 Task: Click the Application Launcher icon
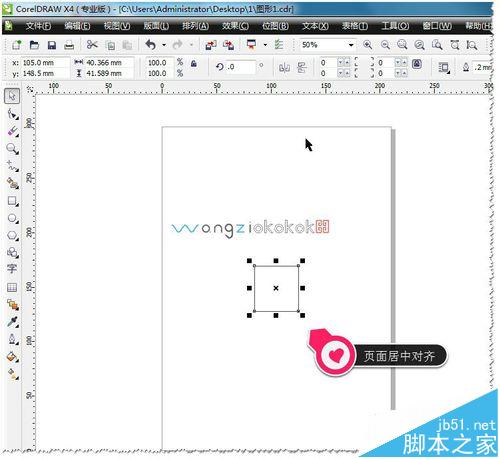(x=252, y=44)
